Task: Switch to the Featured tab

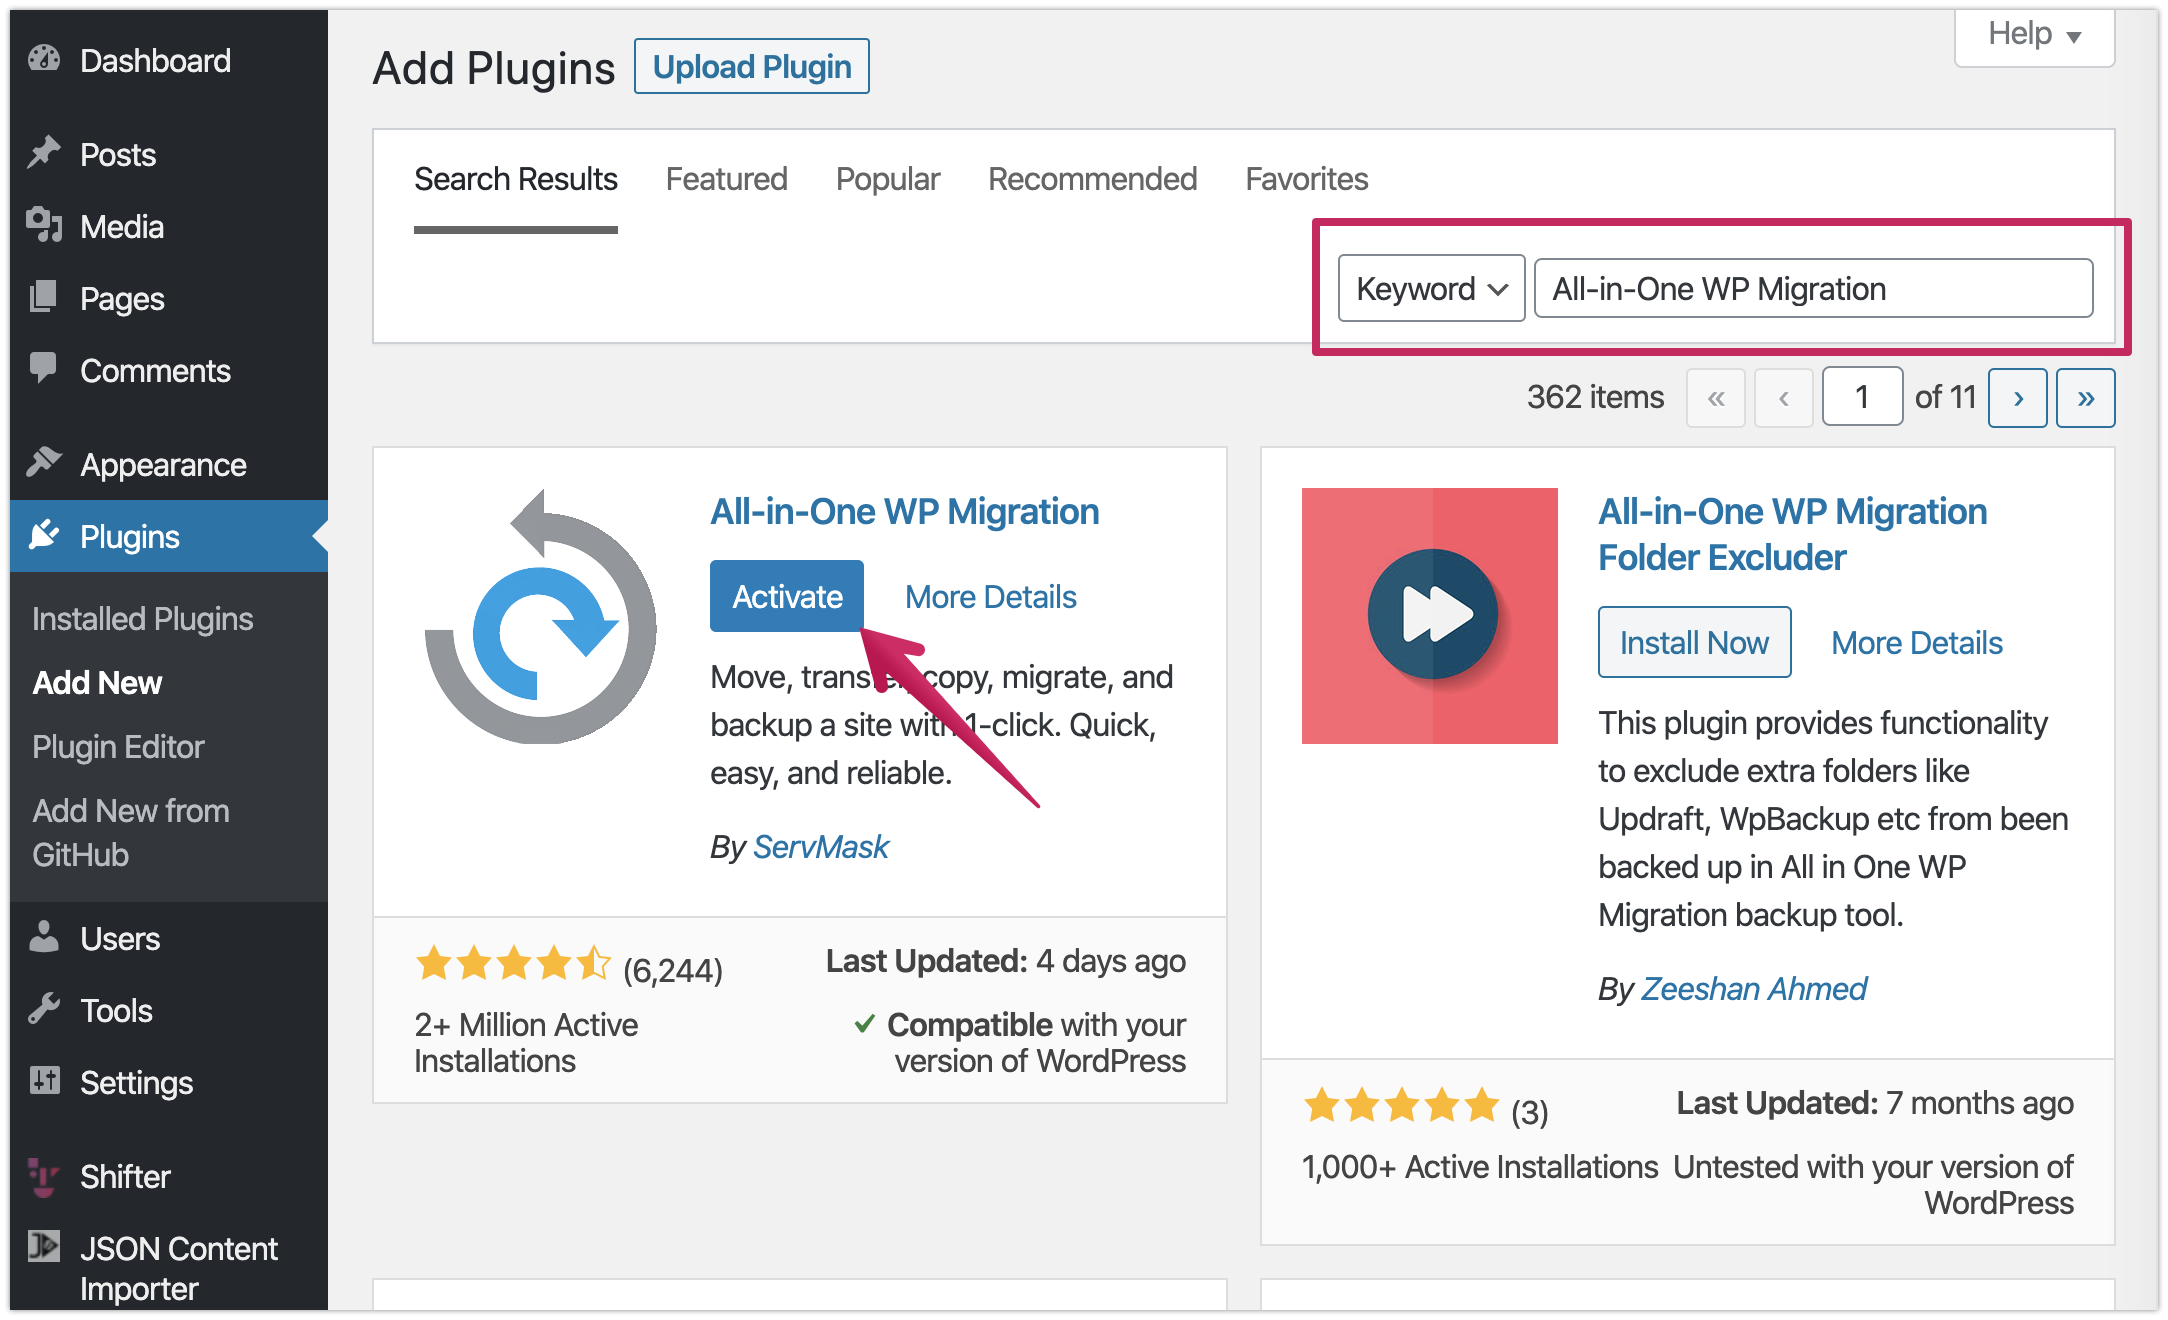Action: [727, 179]
